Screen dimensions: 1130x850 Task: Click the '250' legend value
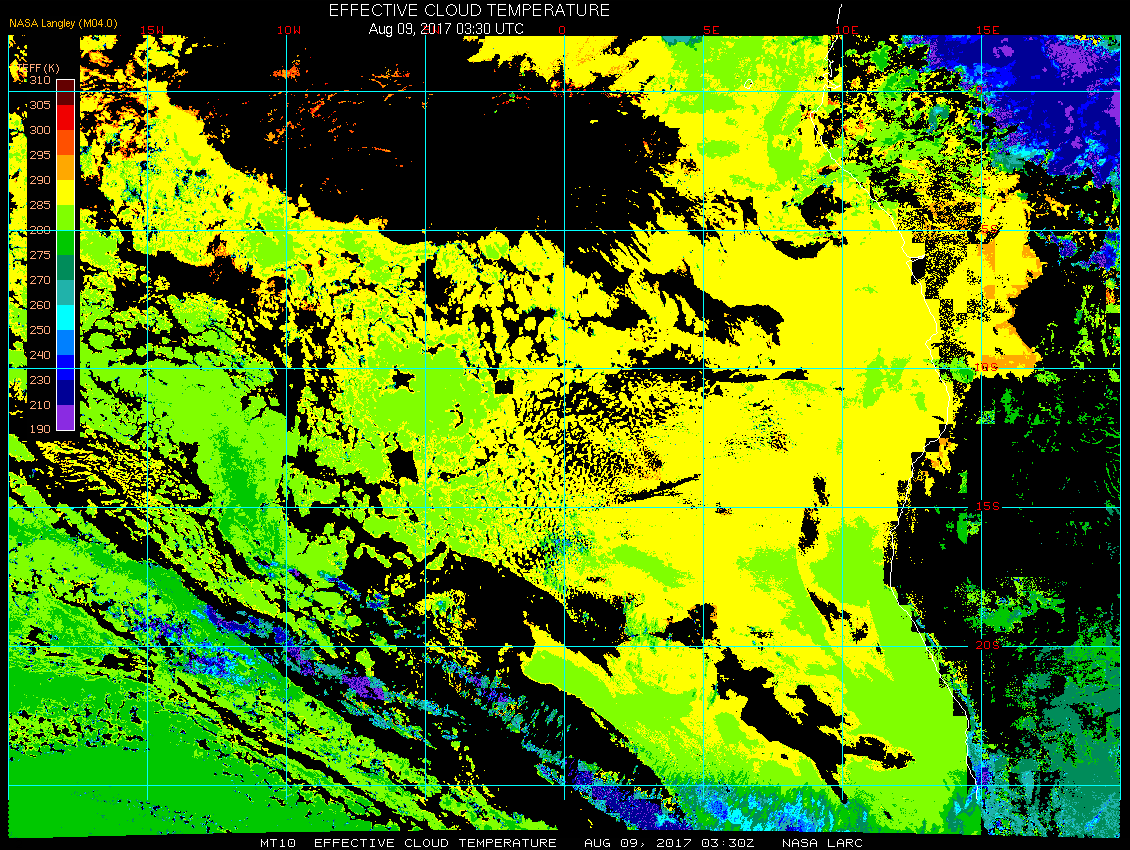tap(40, 330)
